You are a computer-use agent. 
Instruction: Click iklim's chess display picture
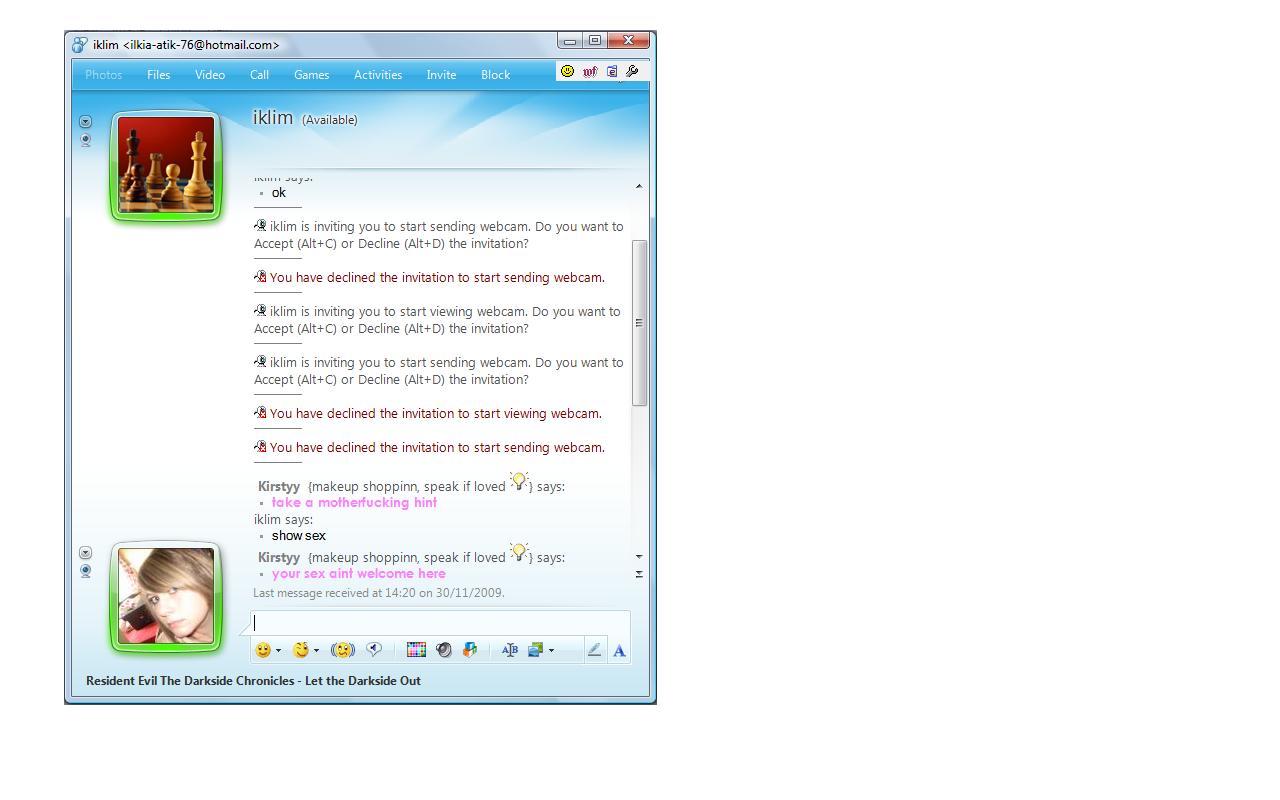(x=166, y=165)
